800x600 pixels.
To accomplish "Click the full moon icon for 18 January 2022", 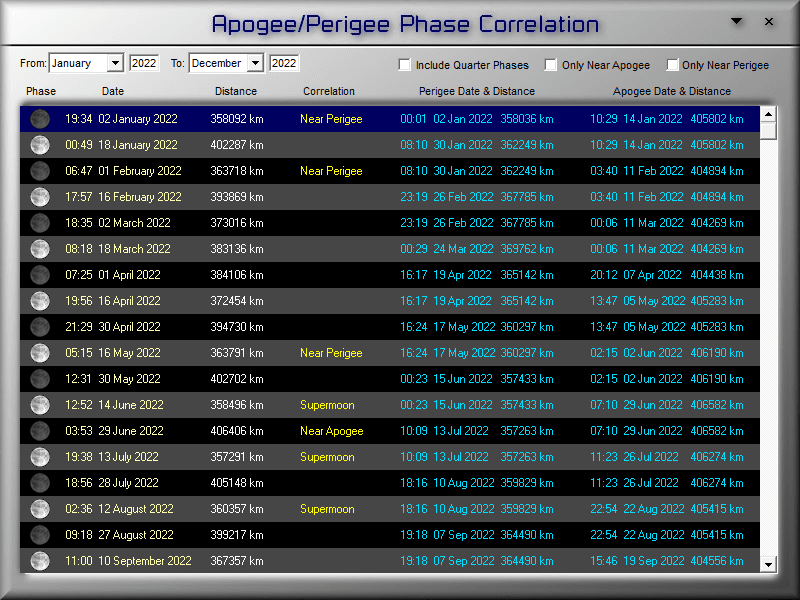I will (x=40, y=145).
